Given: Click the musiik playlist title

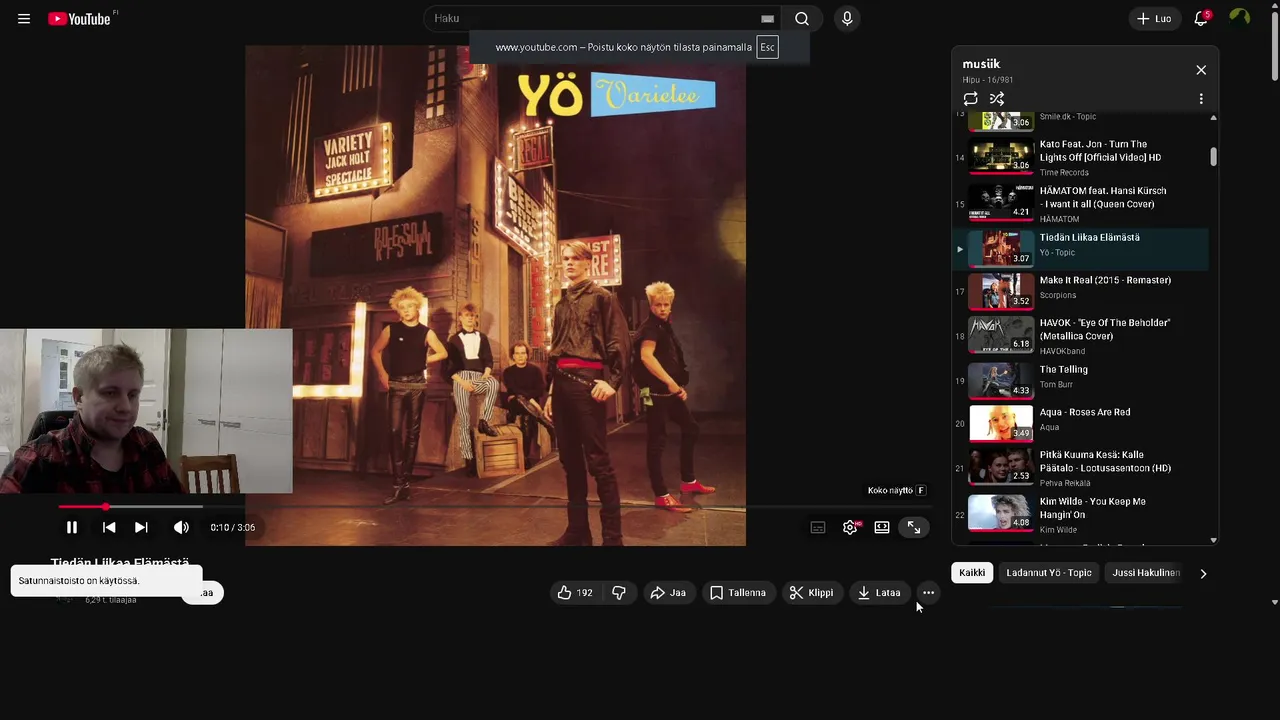Looking at the screenshot, I should tap(981, 64).
